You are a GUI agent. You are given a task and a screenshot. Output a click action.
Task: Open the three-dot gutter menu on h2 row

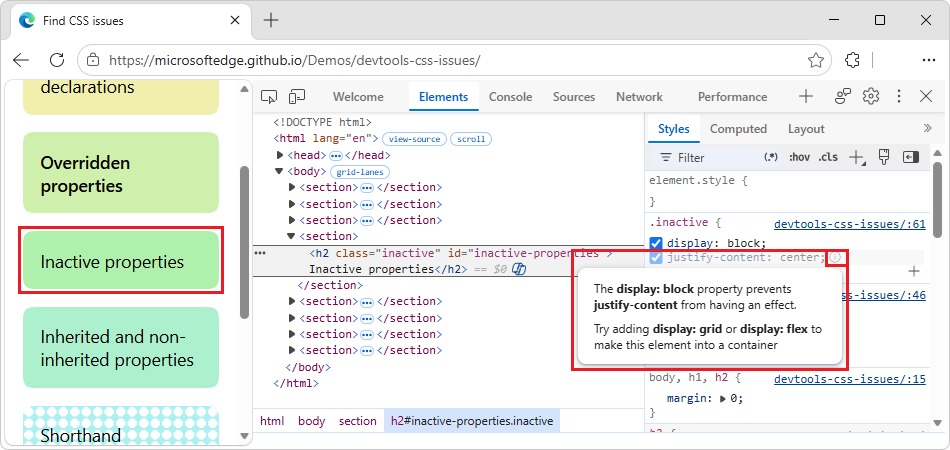pyautogui.click(x=261, y=253)
